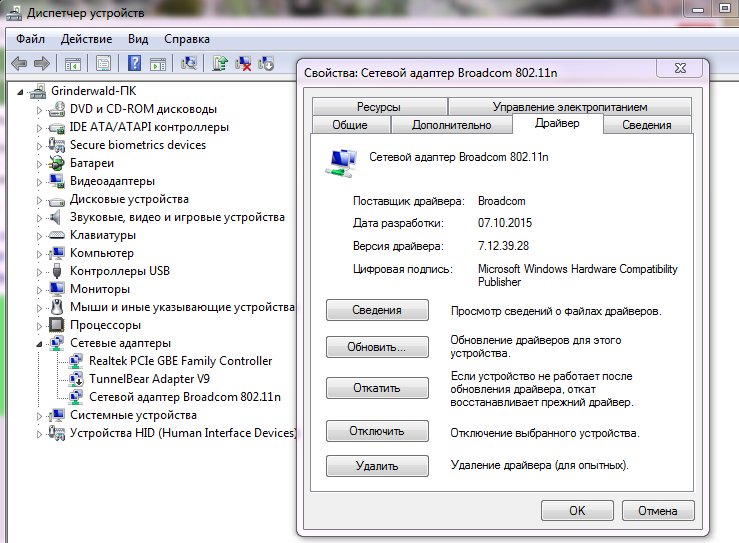The width and height of the screenshot is (739, 543).
Task: Click the TunnelBear Adapter V9 icon
Action: pos(75,379)
